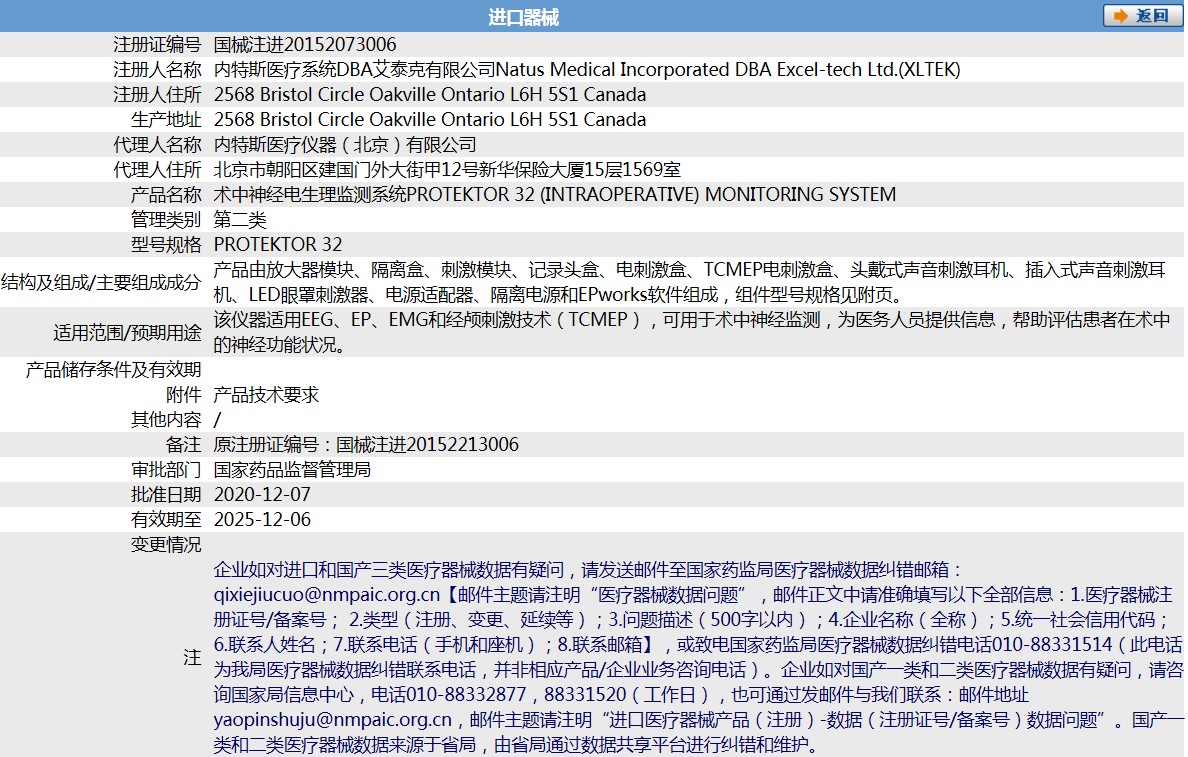Click the 其他内容 label
1188x757 pixels.
[x=166, y=419]
